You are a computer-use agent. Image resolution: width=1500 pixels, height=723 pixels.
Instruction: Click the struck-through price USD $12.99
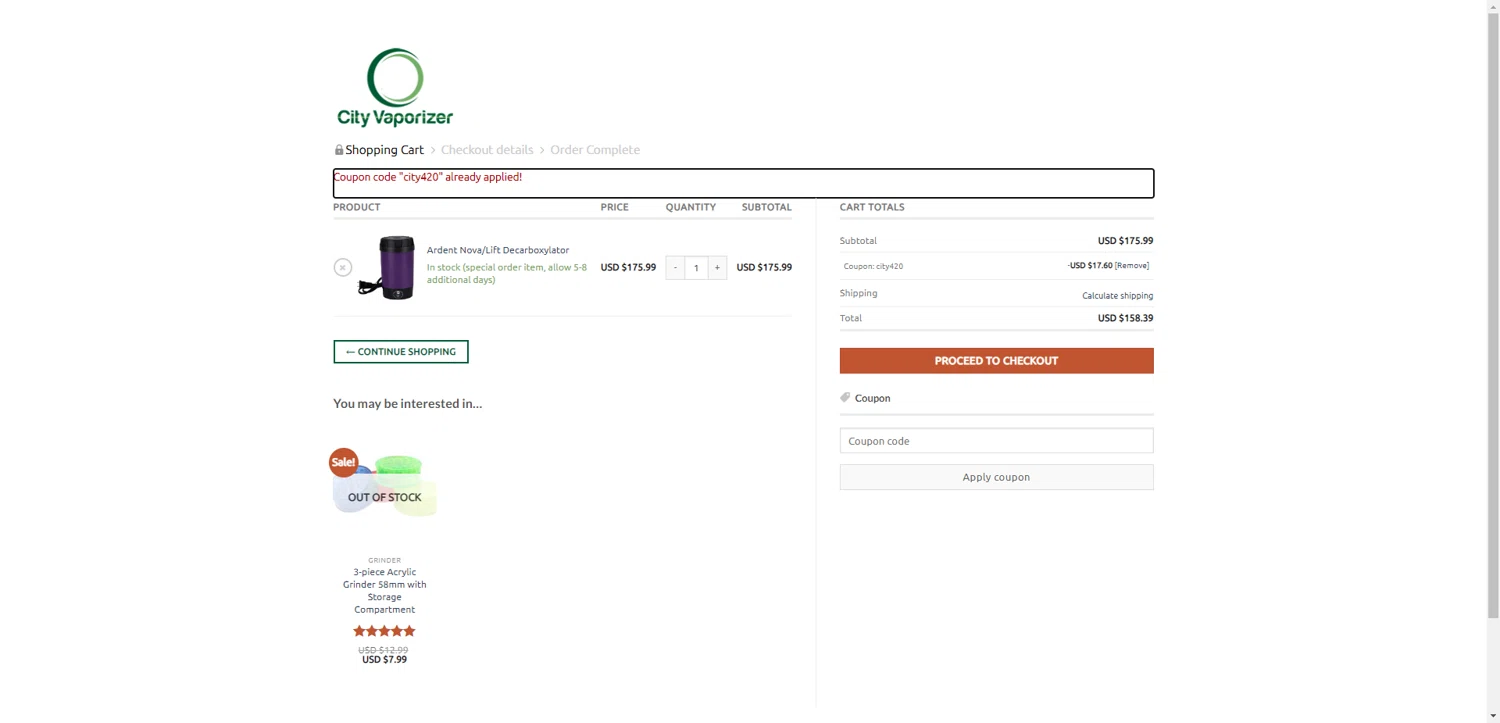tap(384, 650)
